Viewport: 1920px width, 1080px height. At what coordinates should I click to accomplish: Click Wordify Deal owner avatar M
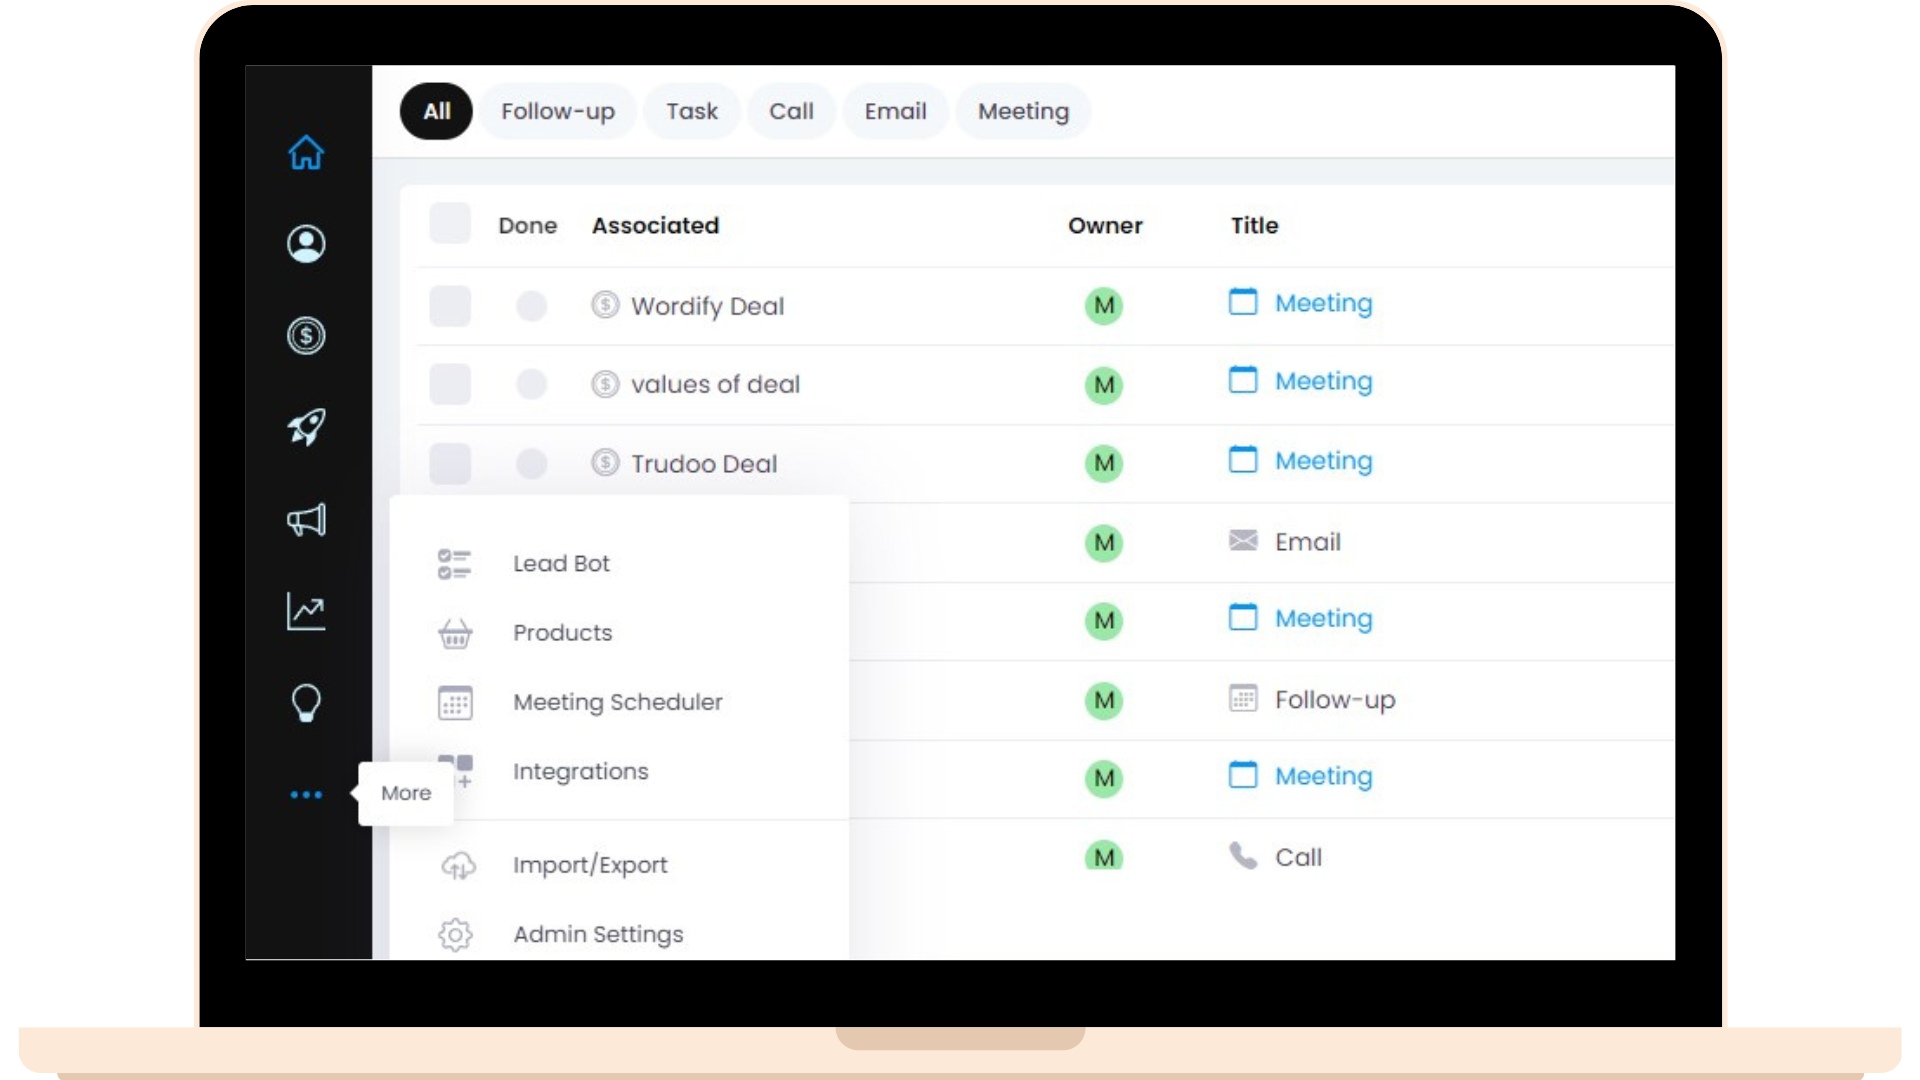tap(1104, 306)
